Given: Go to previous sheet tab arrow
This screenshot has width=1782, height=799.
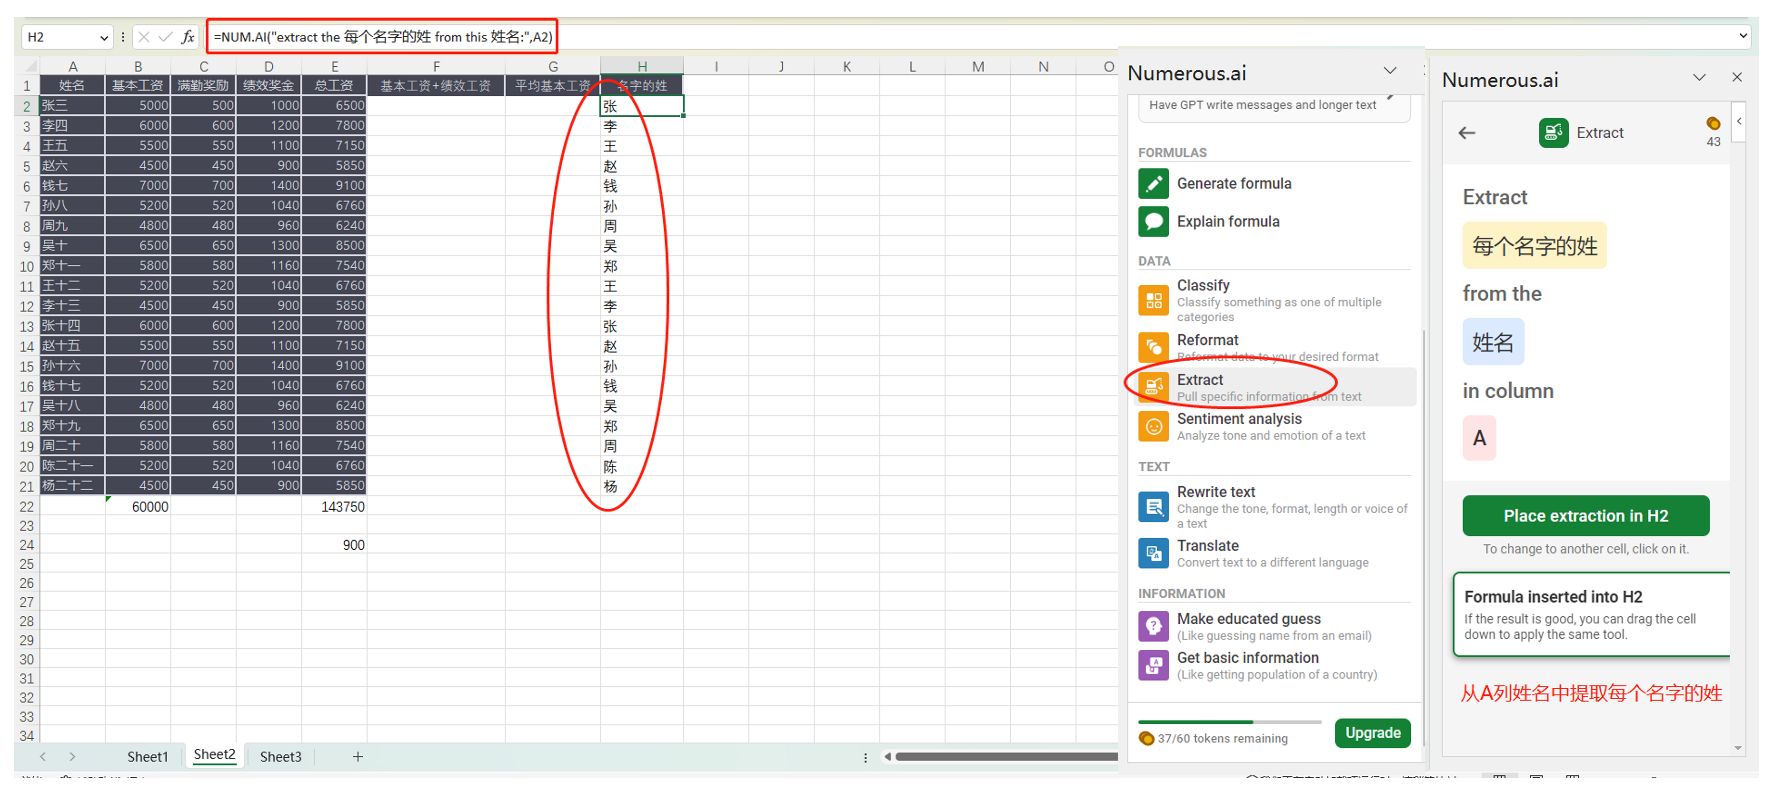Looking at the screenshot, I should (43, 757).
